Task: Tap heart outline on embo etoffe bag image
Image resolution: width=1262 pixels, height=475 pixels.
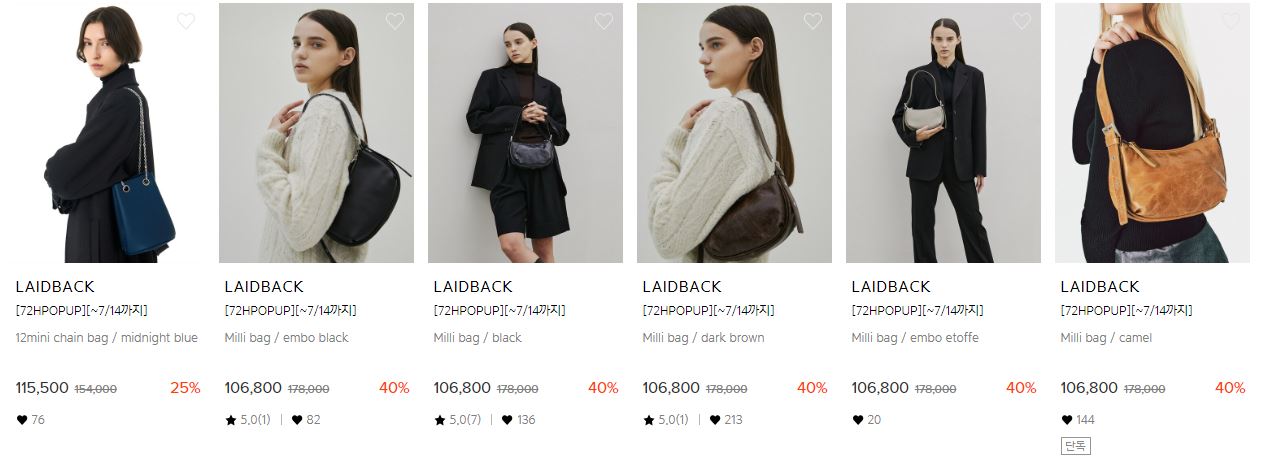Action: 1022,21
